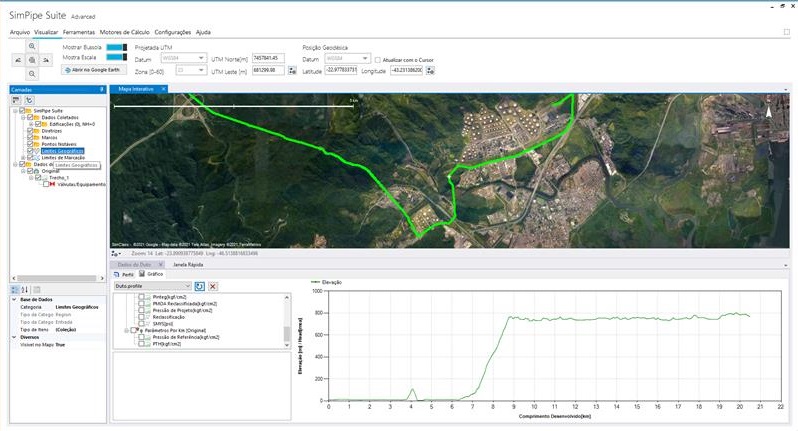Toggle the Mostra Escala switch
This screenshot has width=798, height=431.
click(117, 58)
